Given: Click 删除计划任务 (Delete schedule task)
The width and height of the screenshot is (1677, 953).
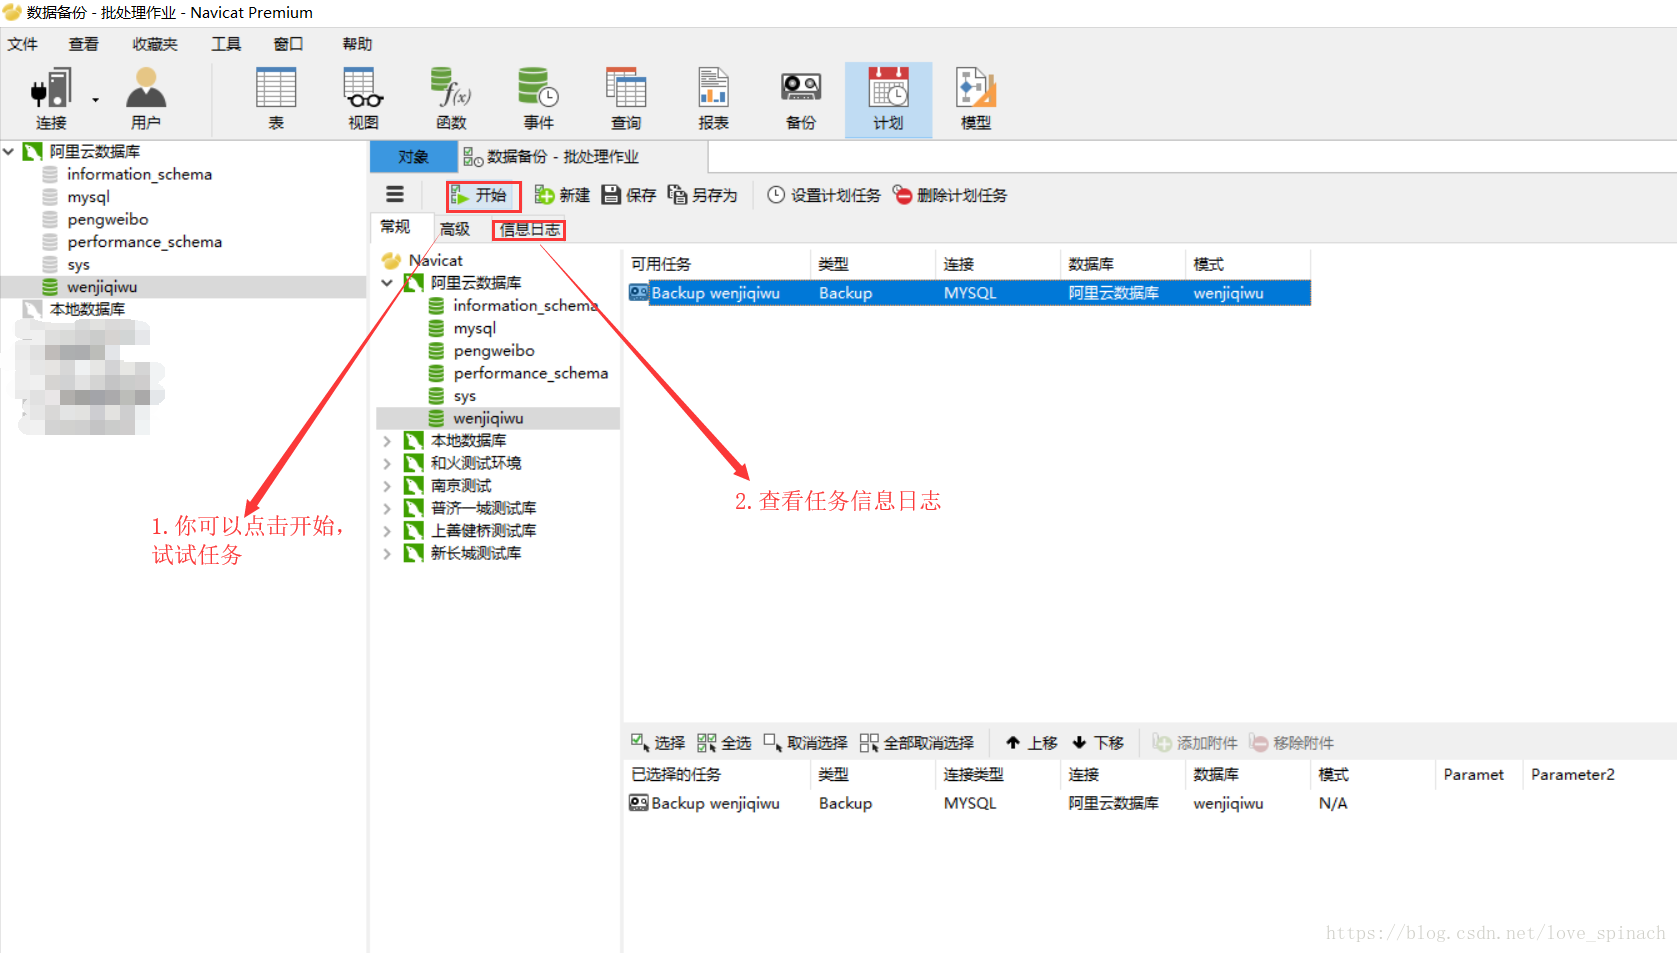Looking at the screenshot, I should coord(950,195).
